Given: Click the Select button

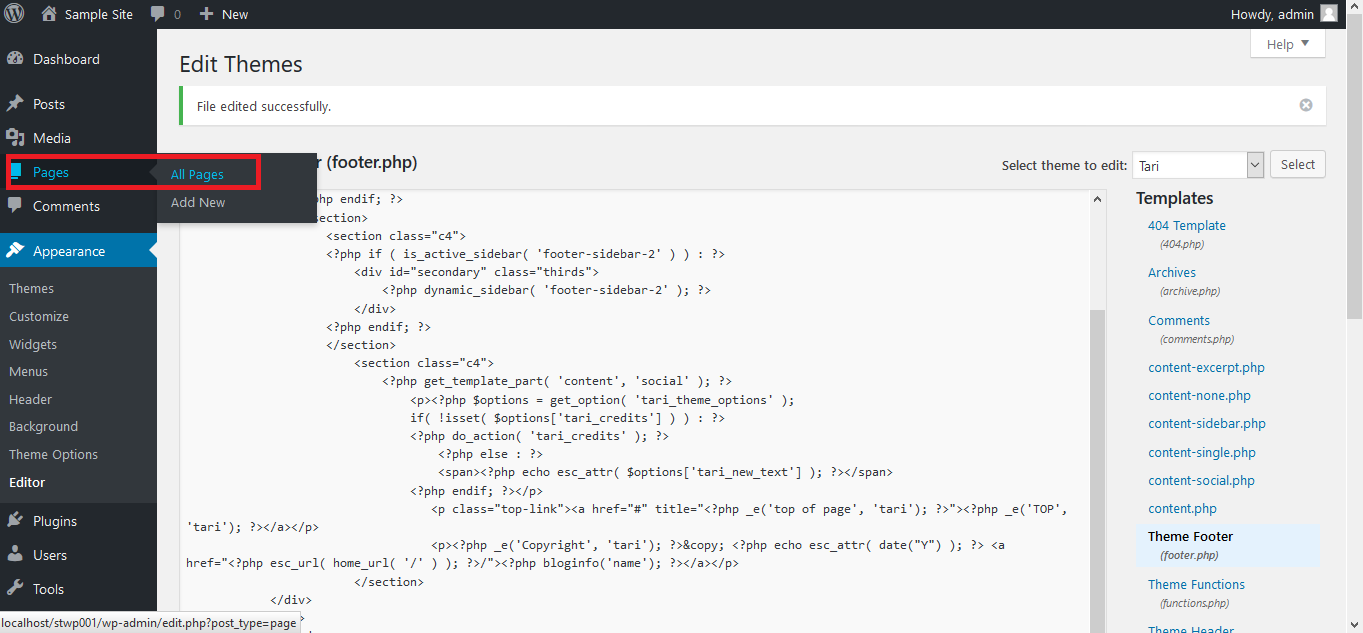Looking at the screenshot, I should click(x=1298, y=165).
